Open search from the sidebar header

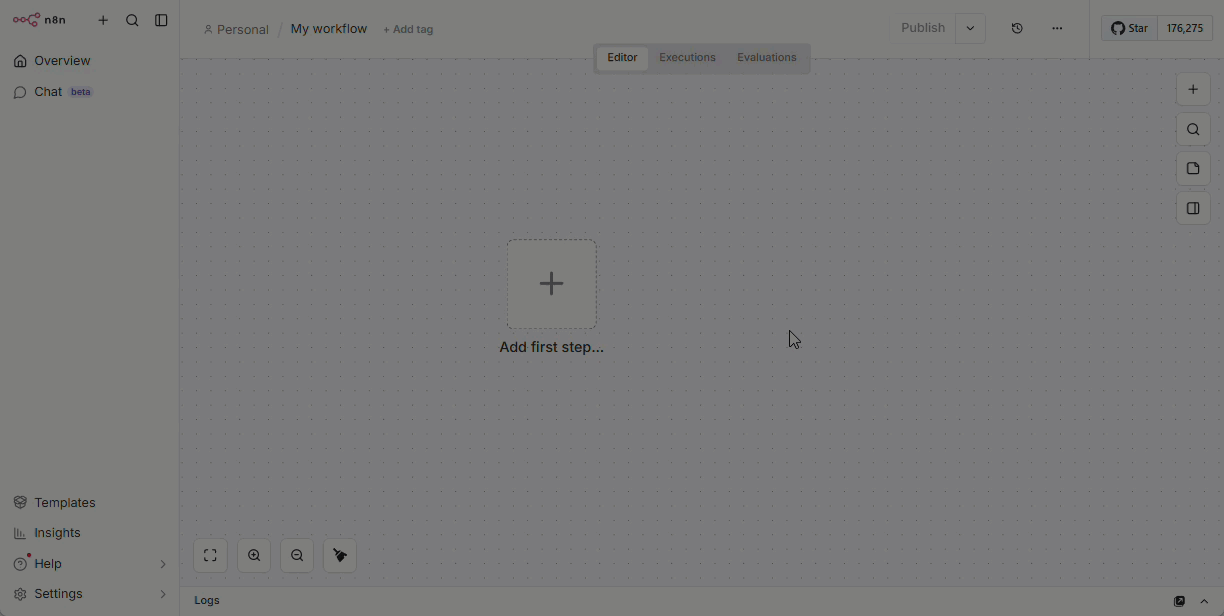pyautogui.click(x=132, y=20)
